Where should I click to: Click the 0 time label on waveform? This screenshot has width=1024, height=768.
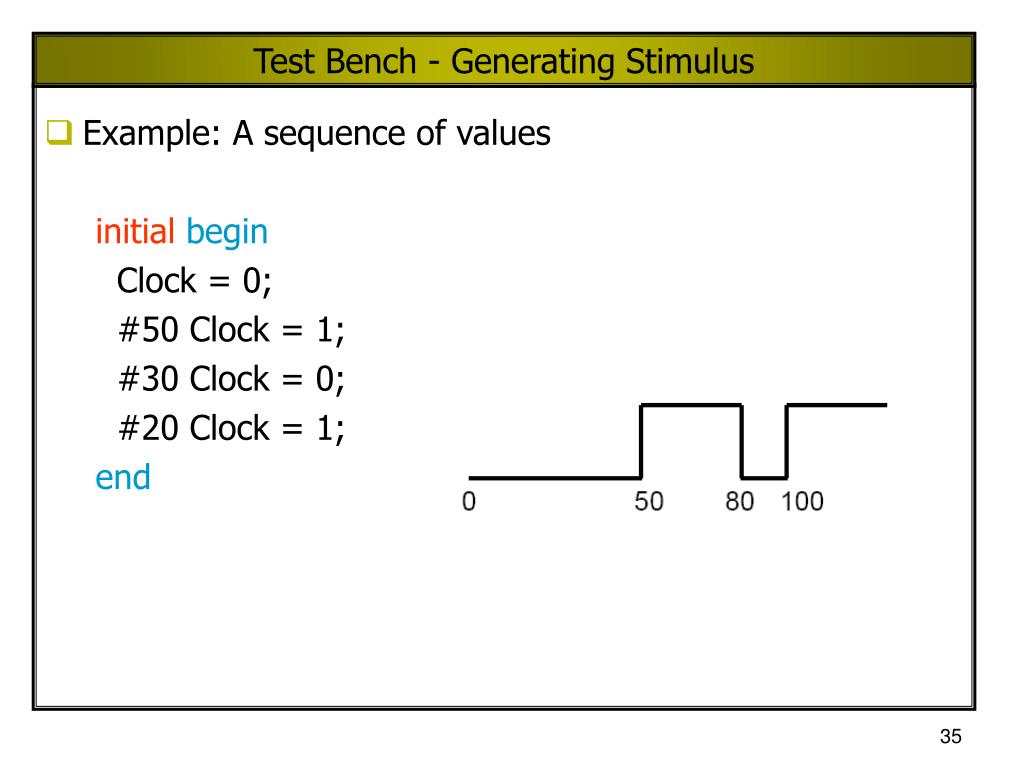coord(469,502)
